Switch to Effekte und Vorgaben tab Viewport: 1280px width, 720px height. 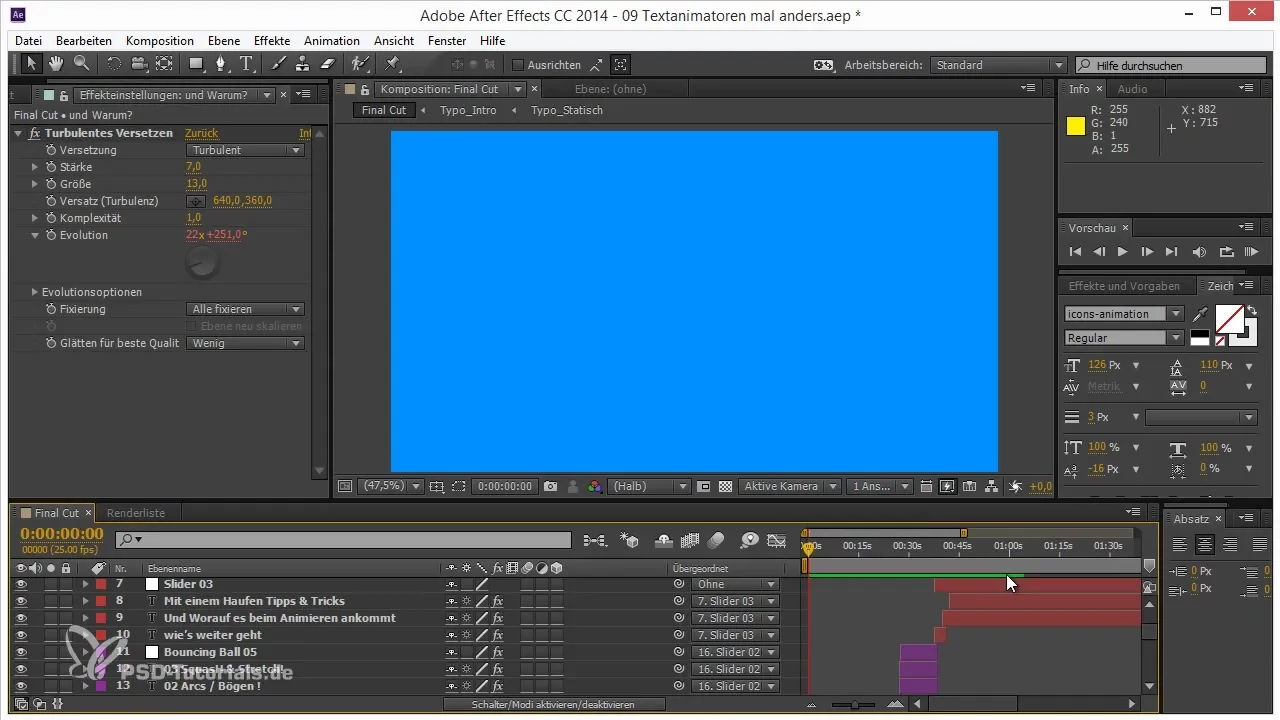pos(1124,286)
